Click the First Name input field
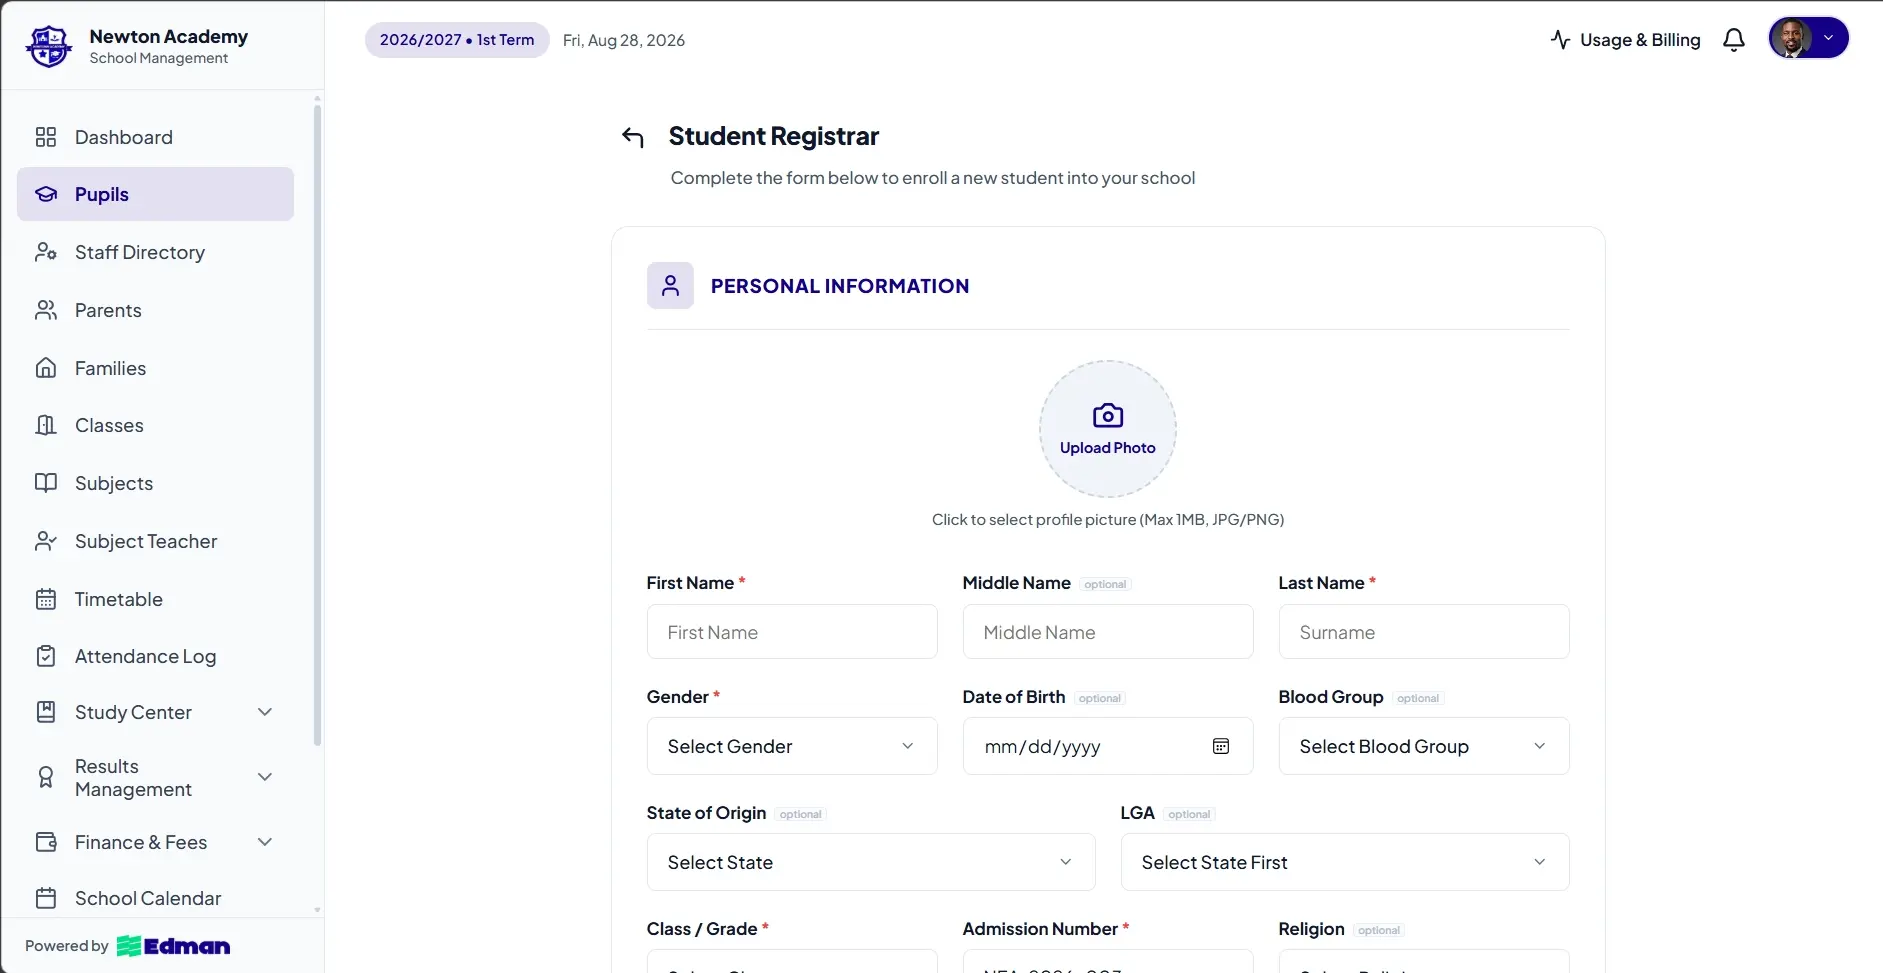 (792, 632)
